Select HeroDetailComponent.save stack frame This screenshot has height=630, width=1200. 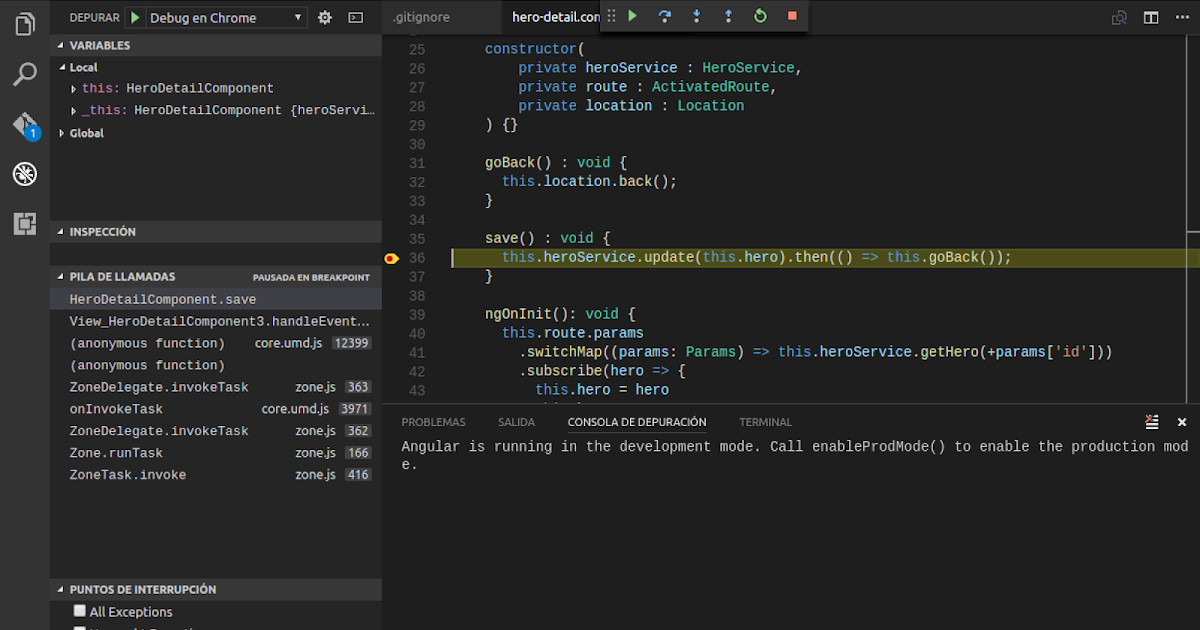pyautogui.click(x=215, y=299)
